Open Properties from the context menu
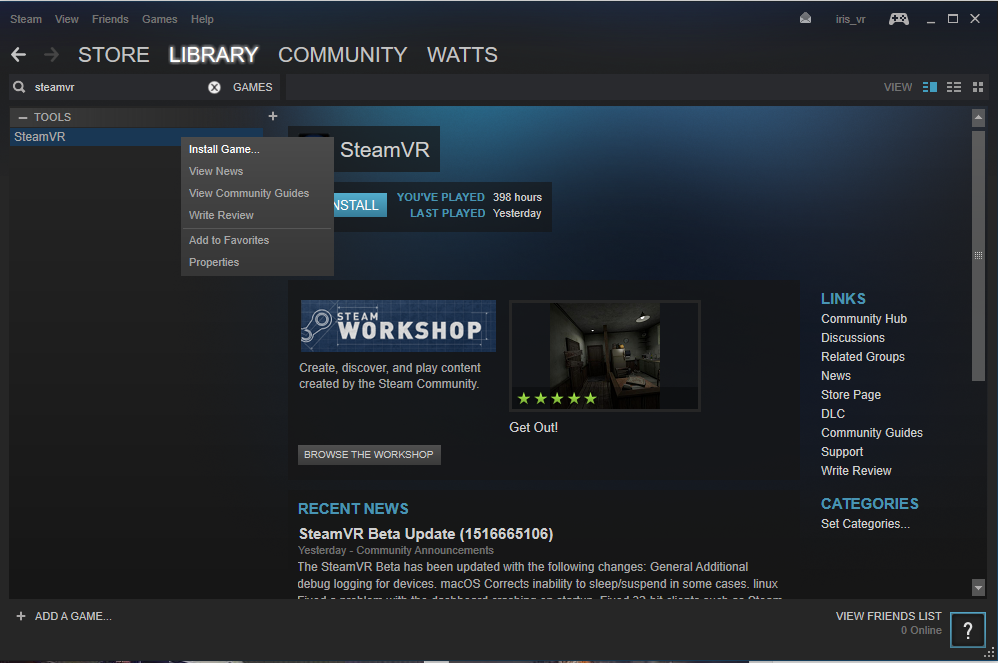This screenshot has height=663, width=998. pyautogui.click(x=214, y=262)
